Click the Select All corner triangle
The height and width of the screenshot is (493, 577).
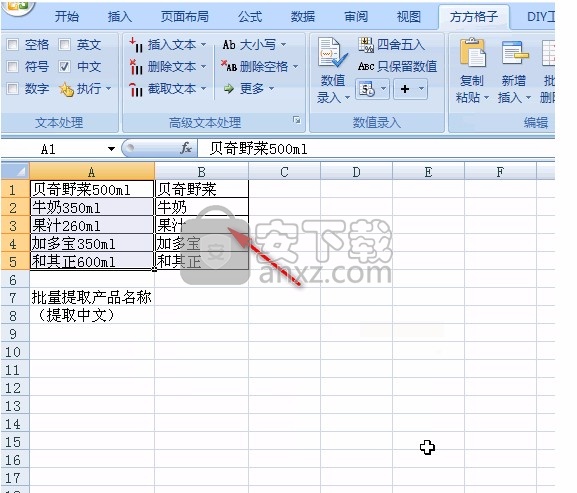(x=15, y=171)
